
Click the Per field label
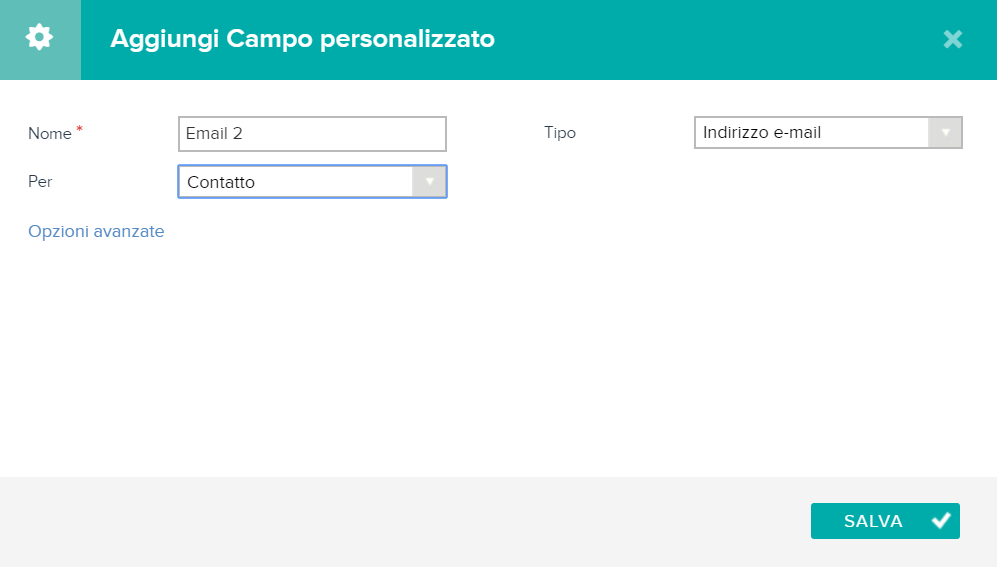[x=40, y=182]
